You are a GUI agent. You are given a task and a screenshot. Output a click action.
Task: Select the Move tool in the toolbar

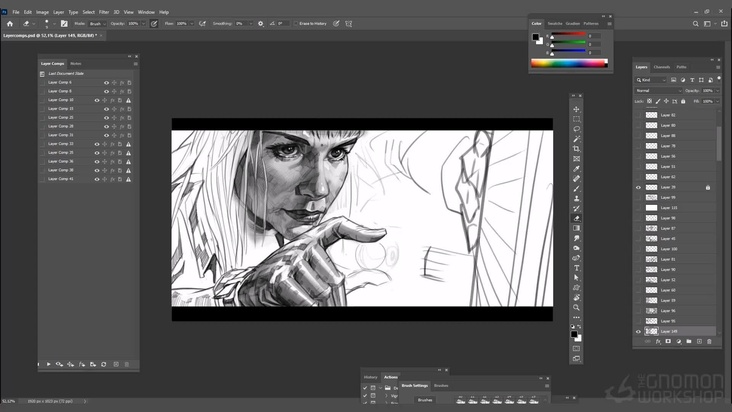coord(577,109)
